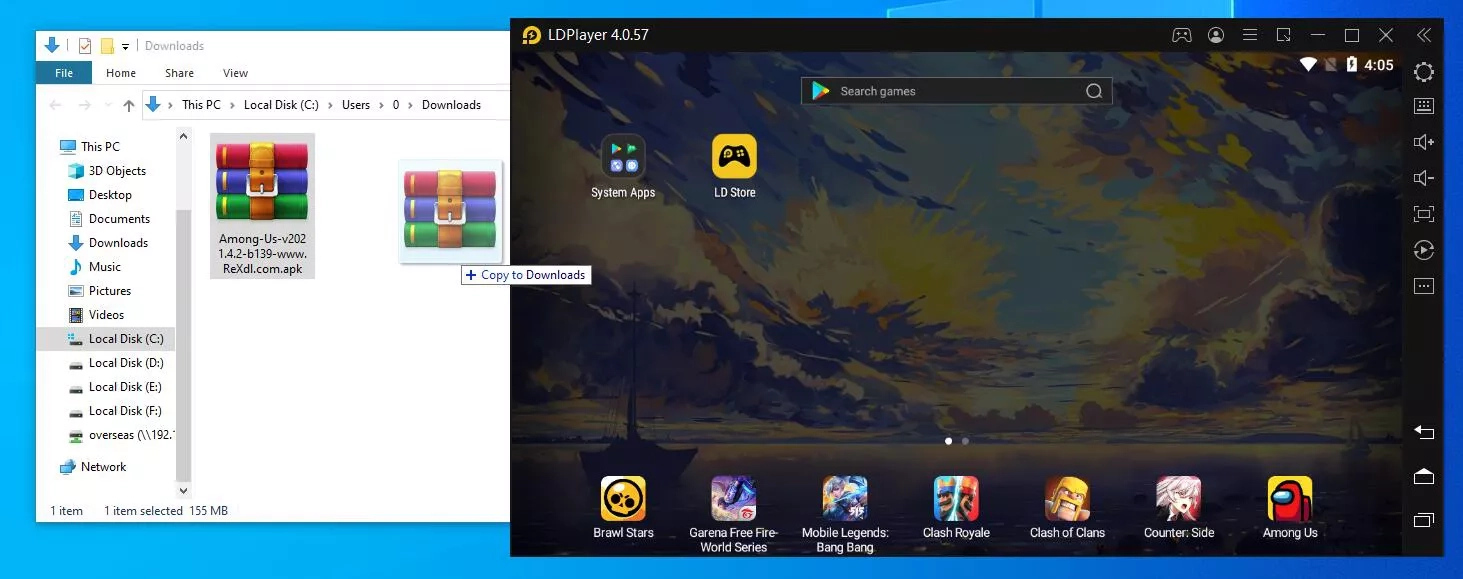Select Network in the navigation pane
The image size is (1463, 579).
coord(104,467)
